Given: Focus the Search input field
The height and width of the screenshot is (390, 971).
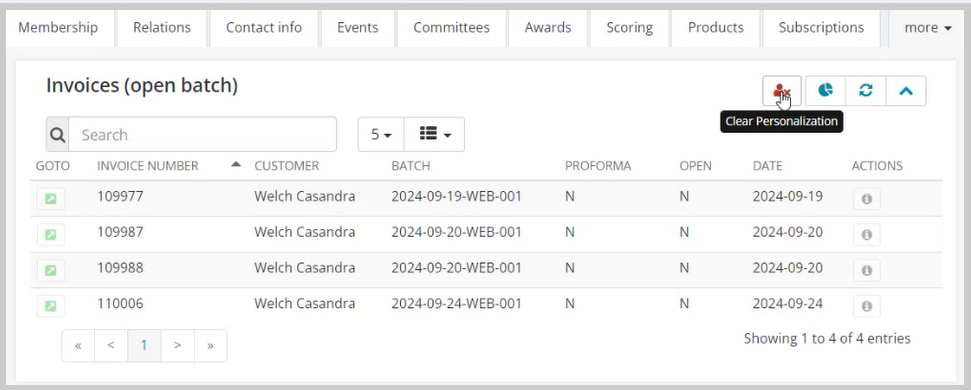Looking at the screenshot, I should click(202, 134).
